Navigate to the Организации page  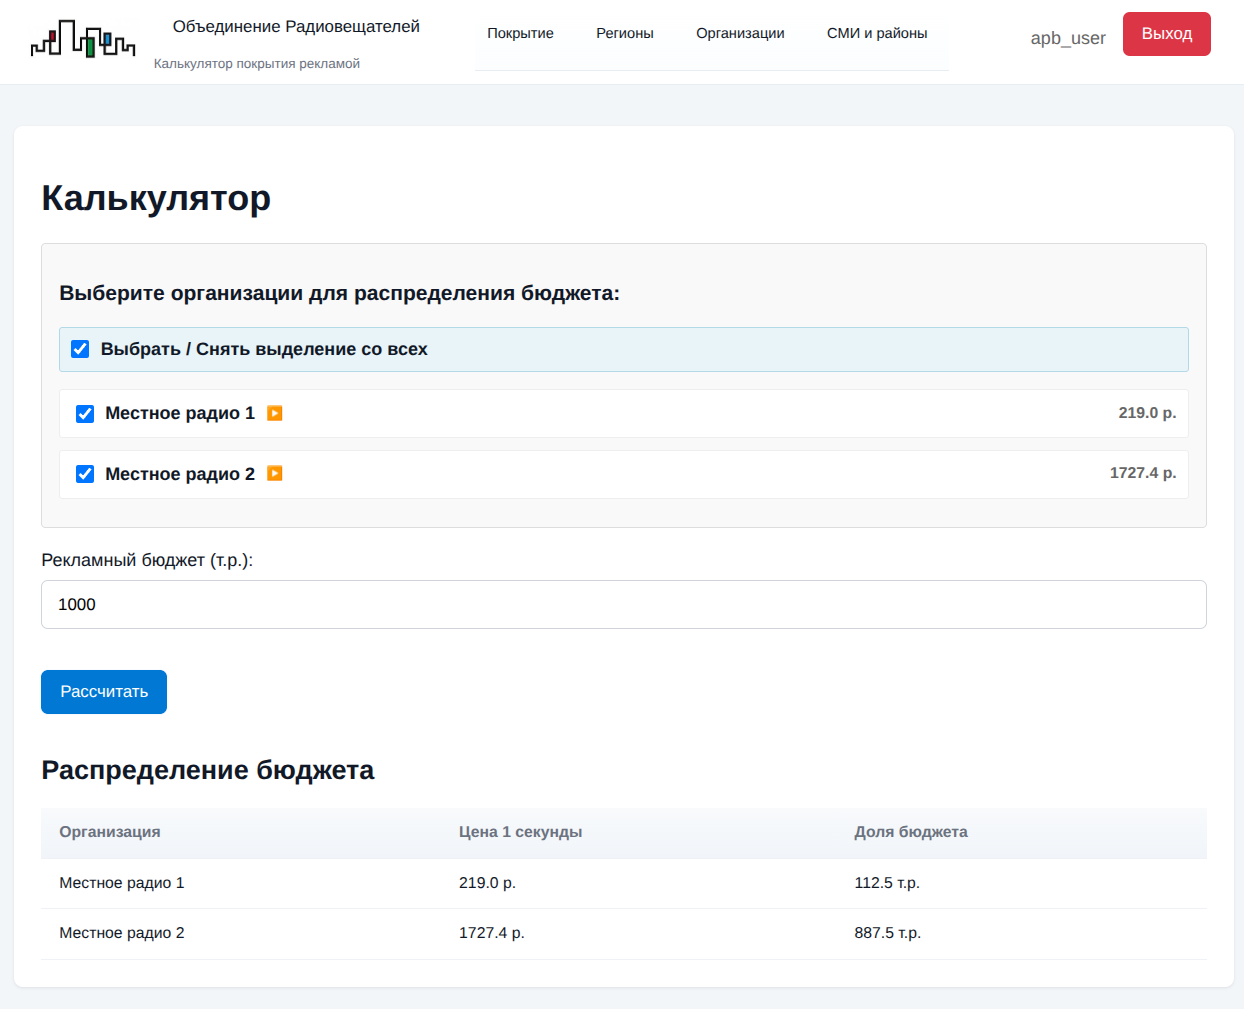click(x=740, y=33)
